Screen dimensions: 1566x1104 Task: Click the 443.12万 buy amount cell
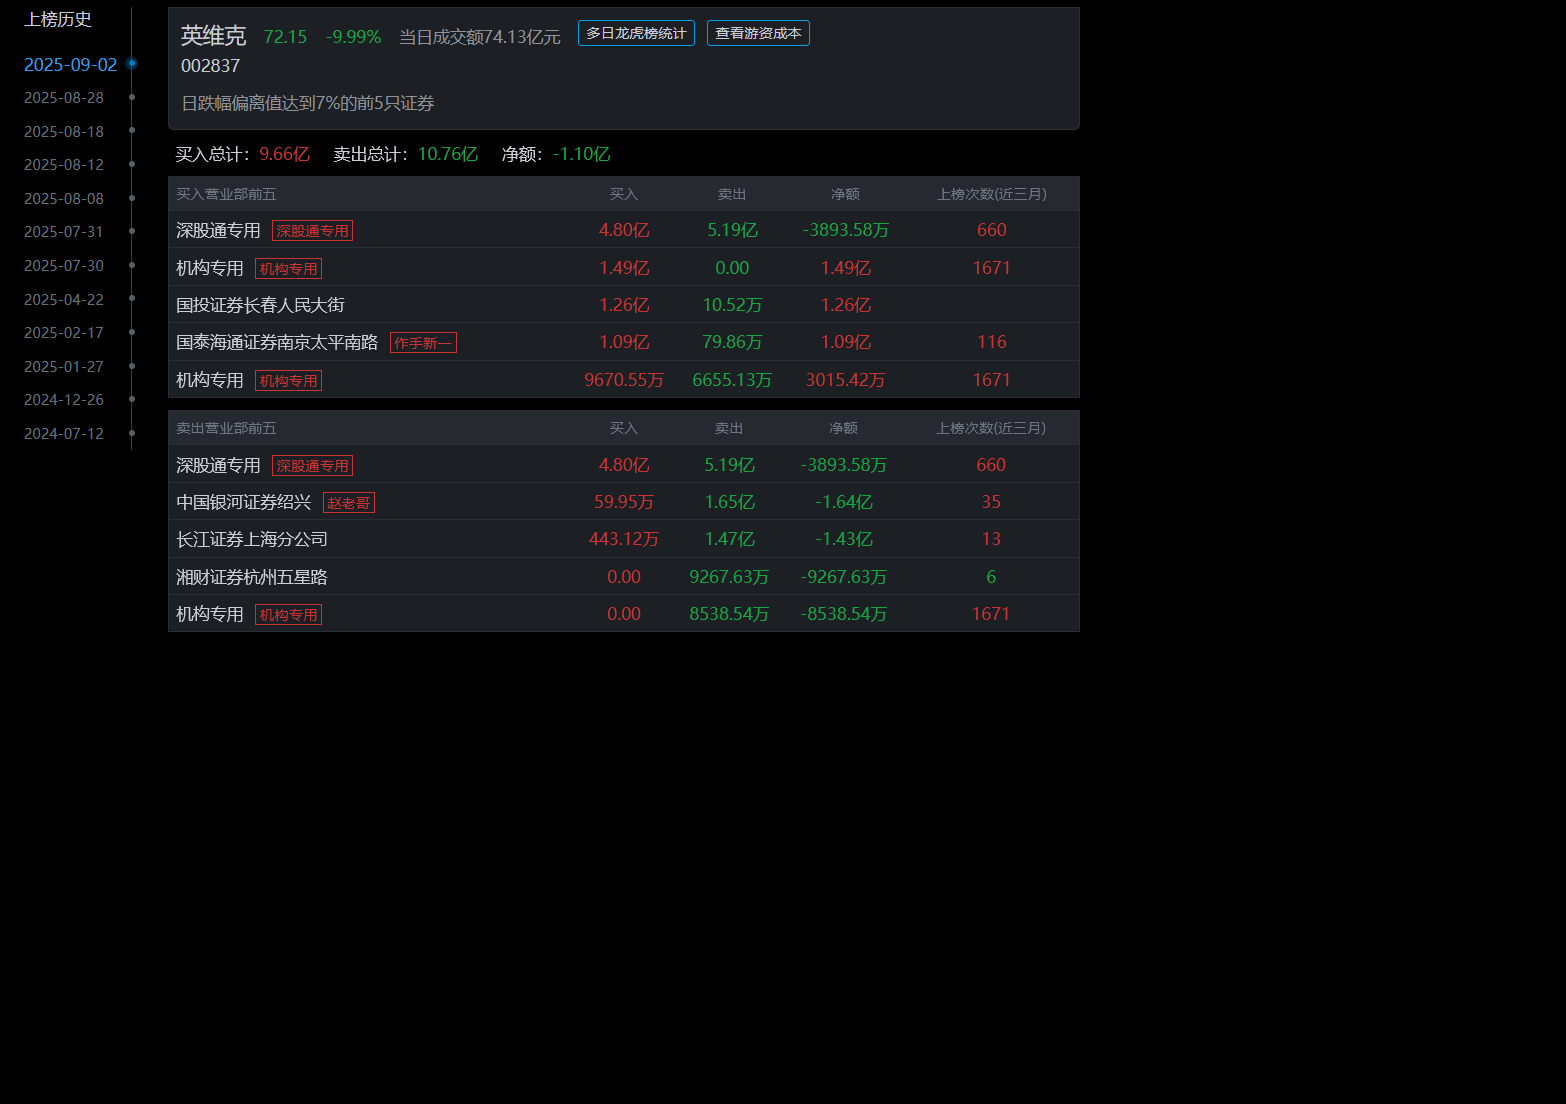pos(624,539)
